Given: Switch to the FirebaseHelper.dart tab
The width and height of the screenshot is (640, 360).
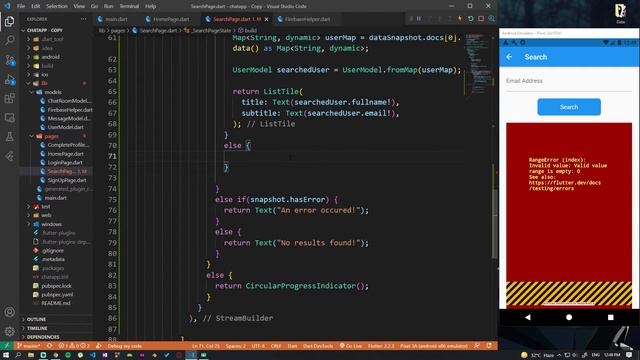Looking at the screenshot, I should [x=307, y=19].
